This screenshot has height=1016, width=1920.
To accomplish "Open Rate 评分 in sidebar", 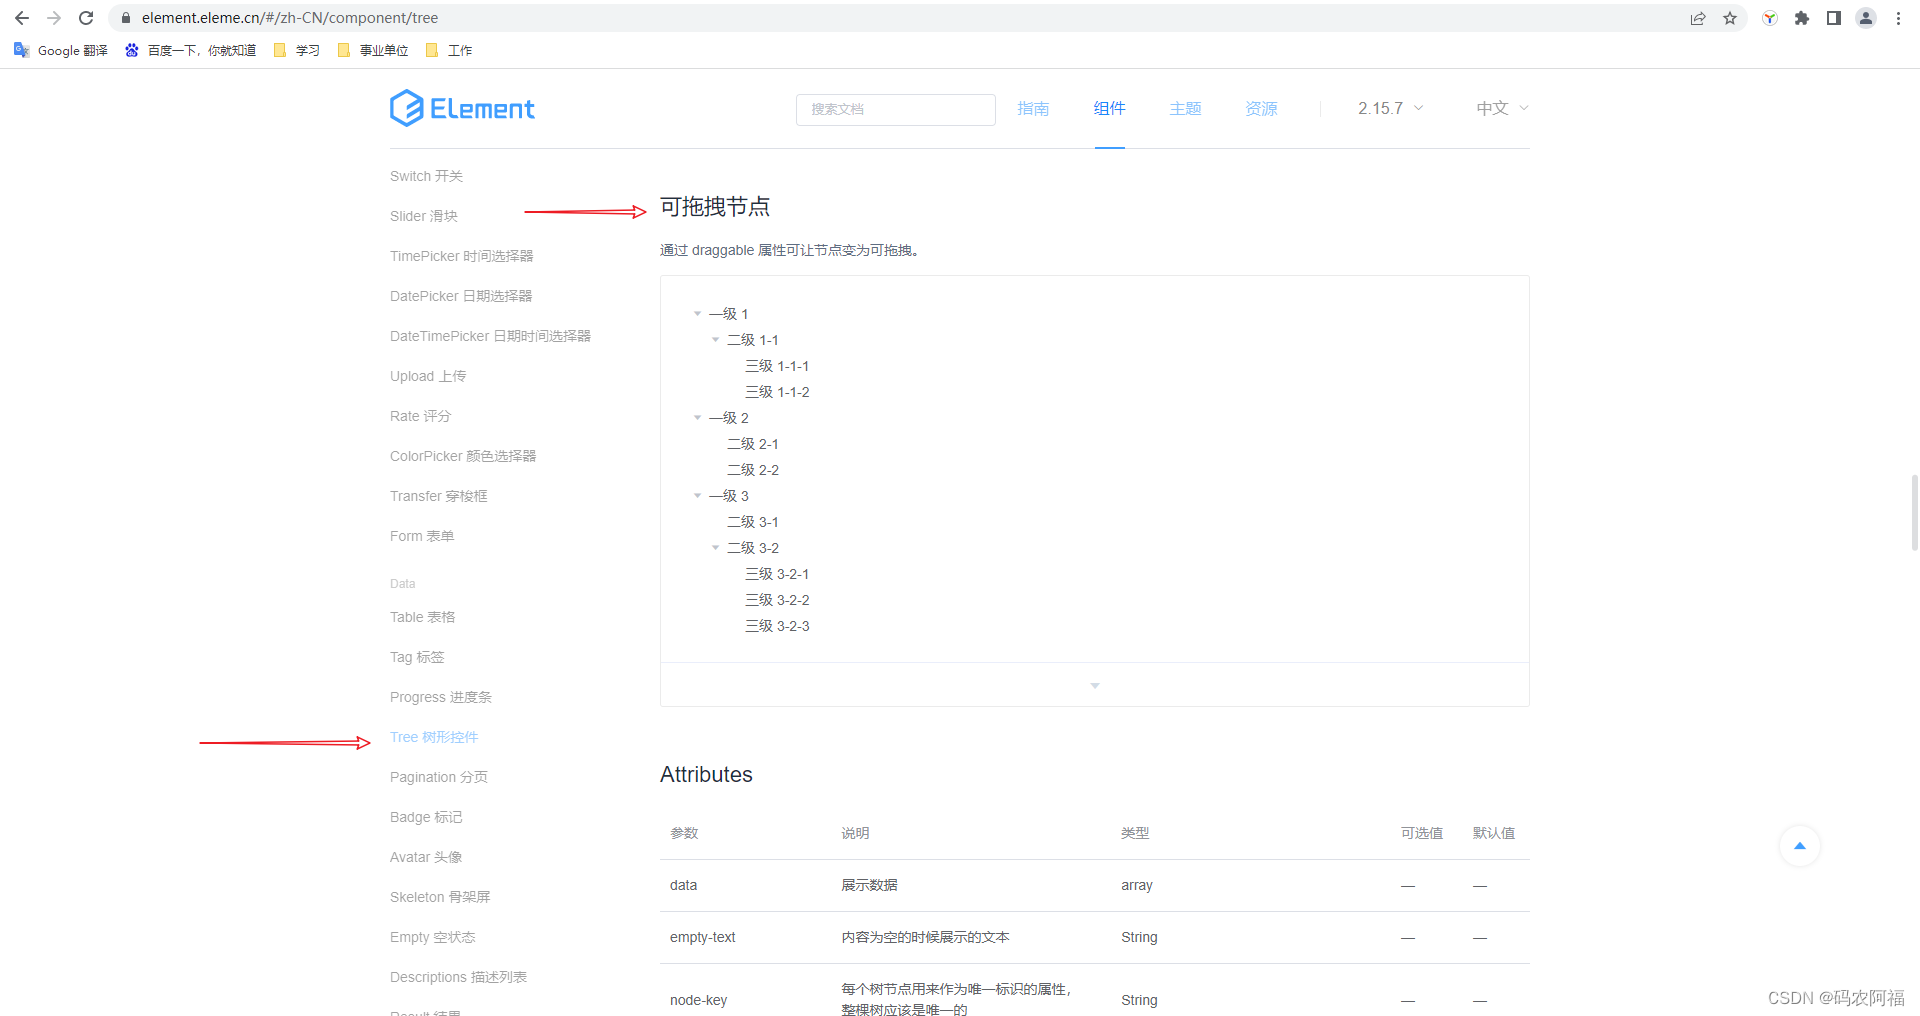I will [x=420, y=416].
